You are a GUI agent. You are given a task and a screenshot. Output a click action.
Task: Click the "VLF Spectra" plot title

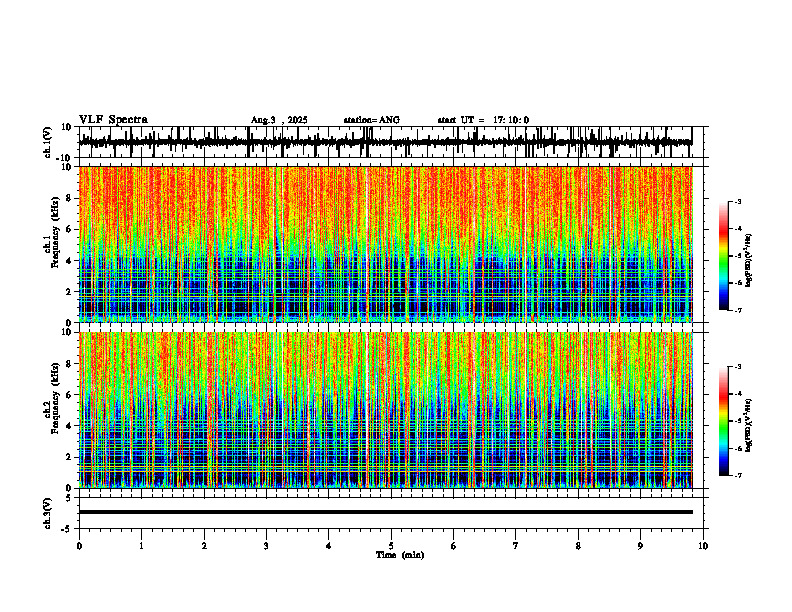point(113,120)
